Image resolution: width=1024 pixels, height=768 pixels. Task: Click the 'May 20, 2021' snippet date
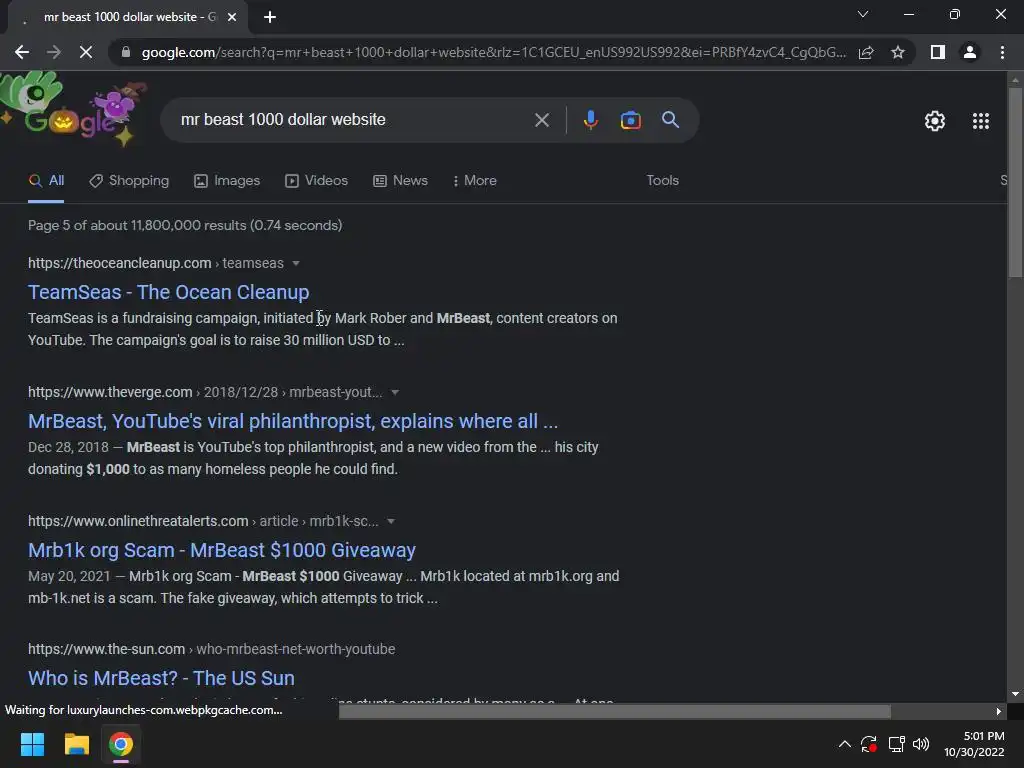(69, 577)
